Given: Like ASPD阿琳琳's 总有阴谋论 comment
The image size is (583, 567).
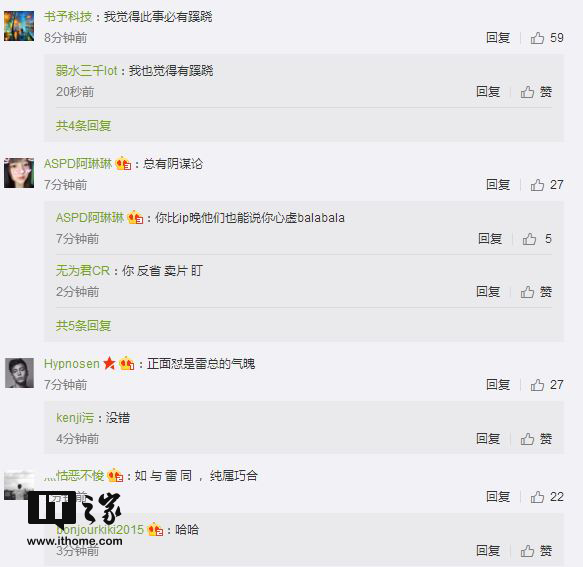Looking at the screenshot, I should [547, 184].
